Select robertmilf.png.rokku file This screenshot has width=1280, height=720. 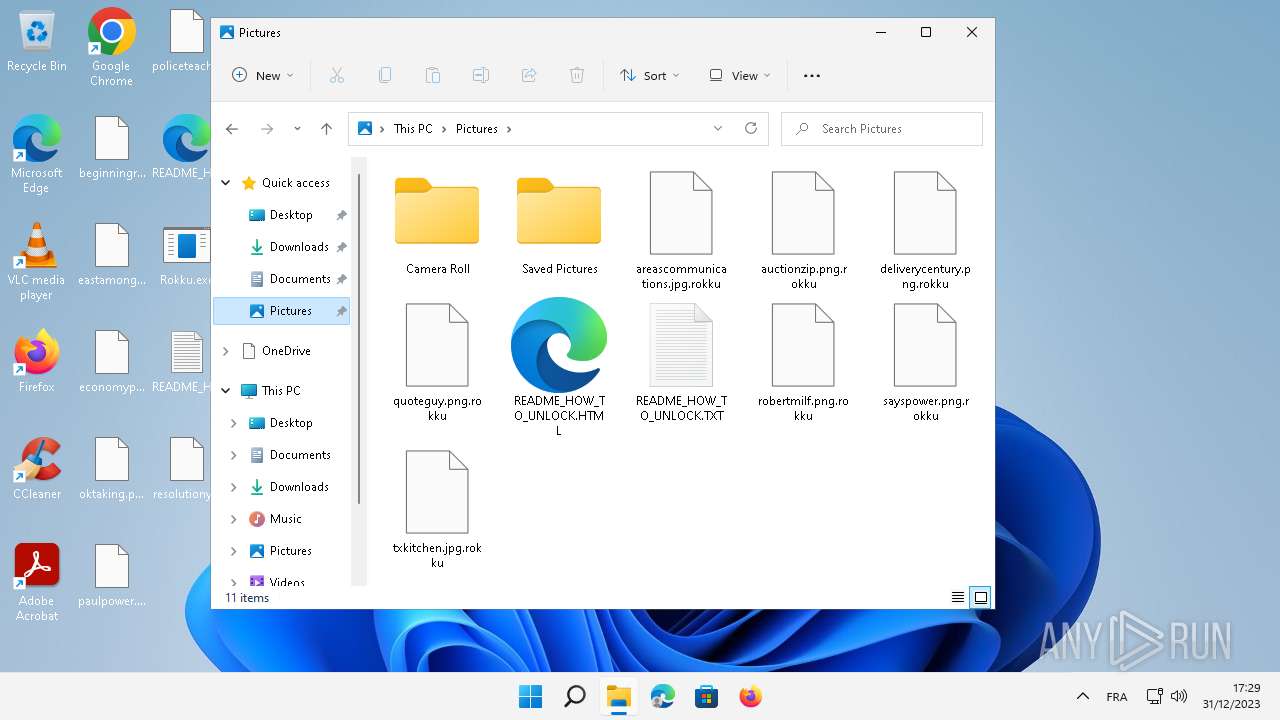(803, 362)
